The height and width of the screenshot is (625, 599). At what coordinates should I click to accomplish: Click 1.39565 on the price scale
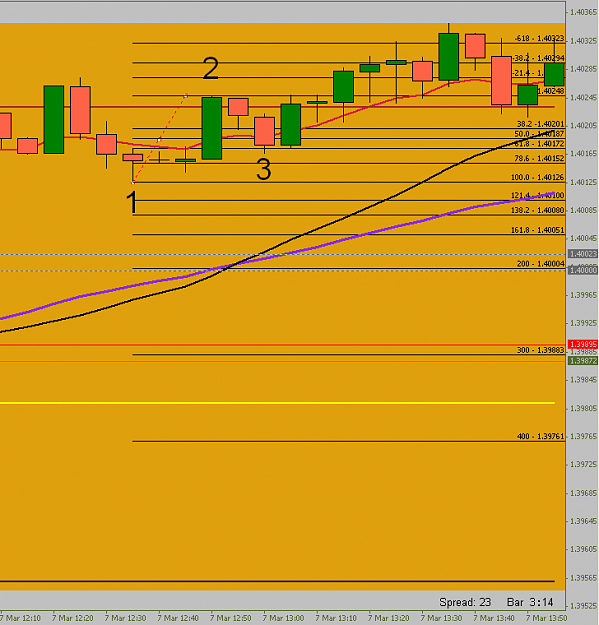tap(583, 578)
